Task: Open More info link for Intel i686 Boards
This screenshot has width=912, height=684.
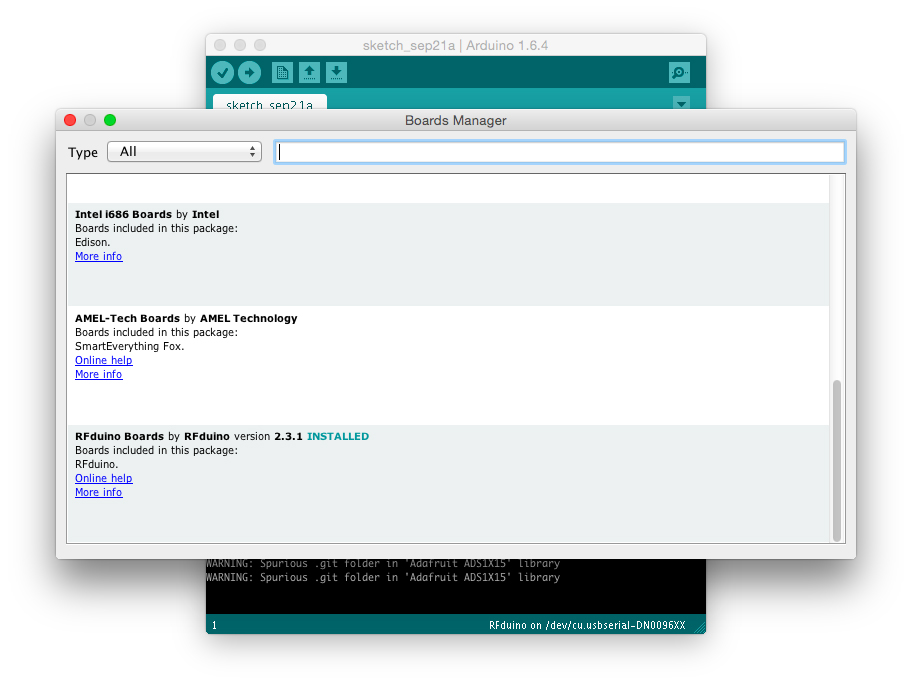Action: point(98,256)
